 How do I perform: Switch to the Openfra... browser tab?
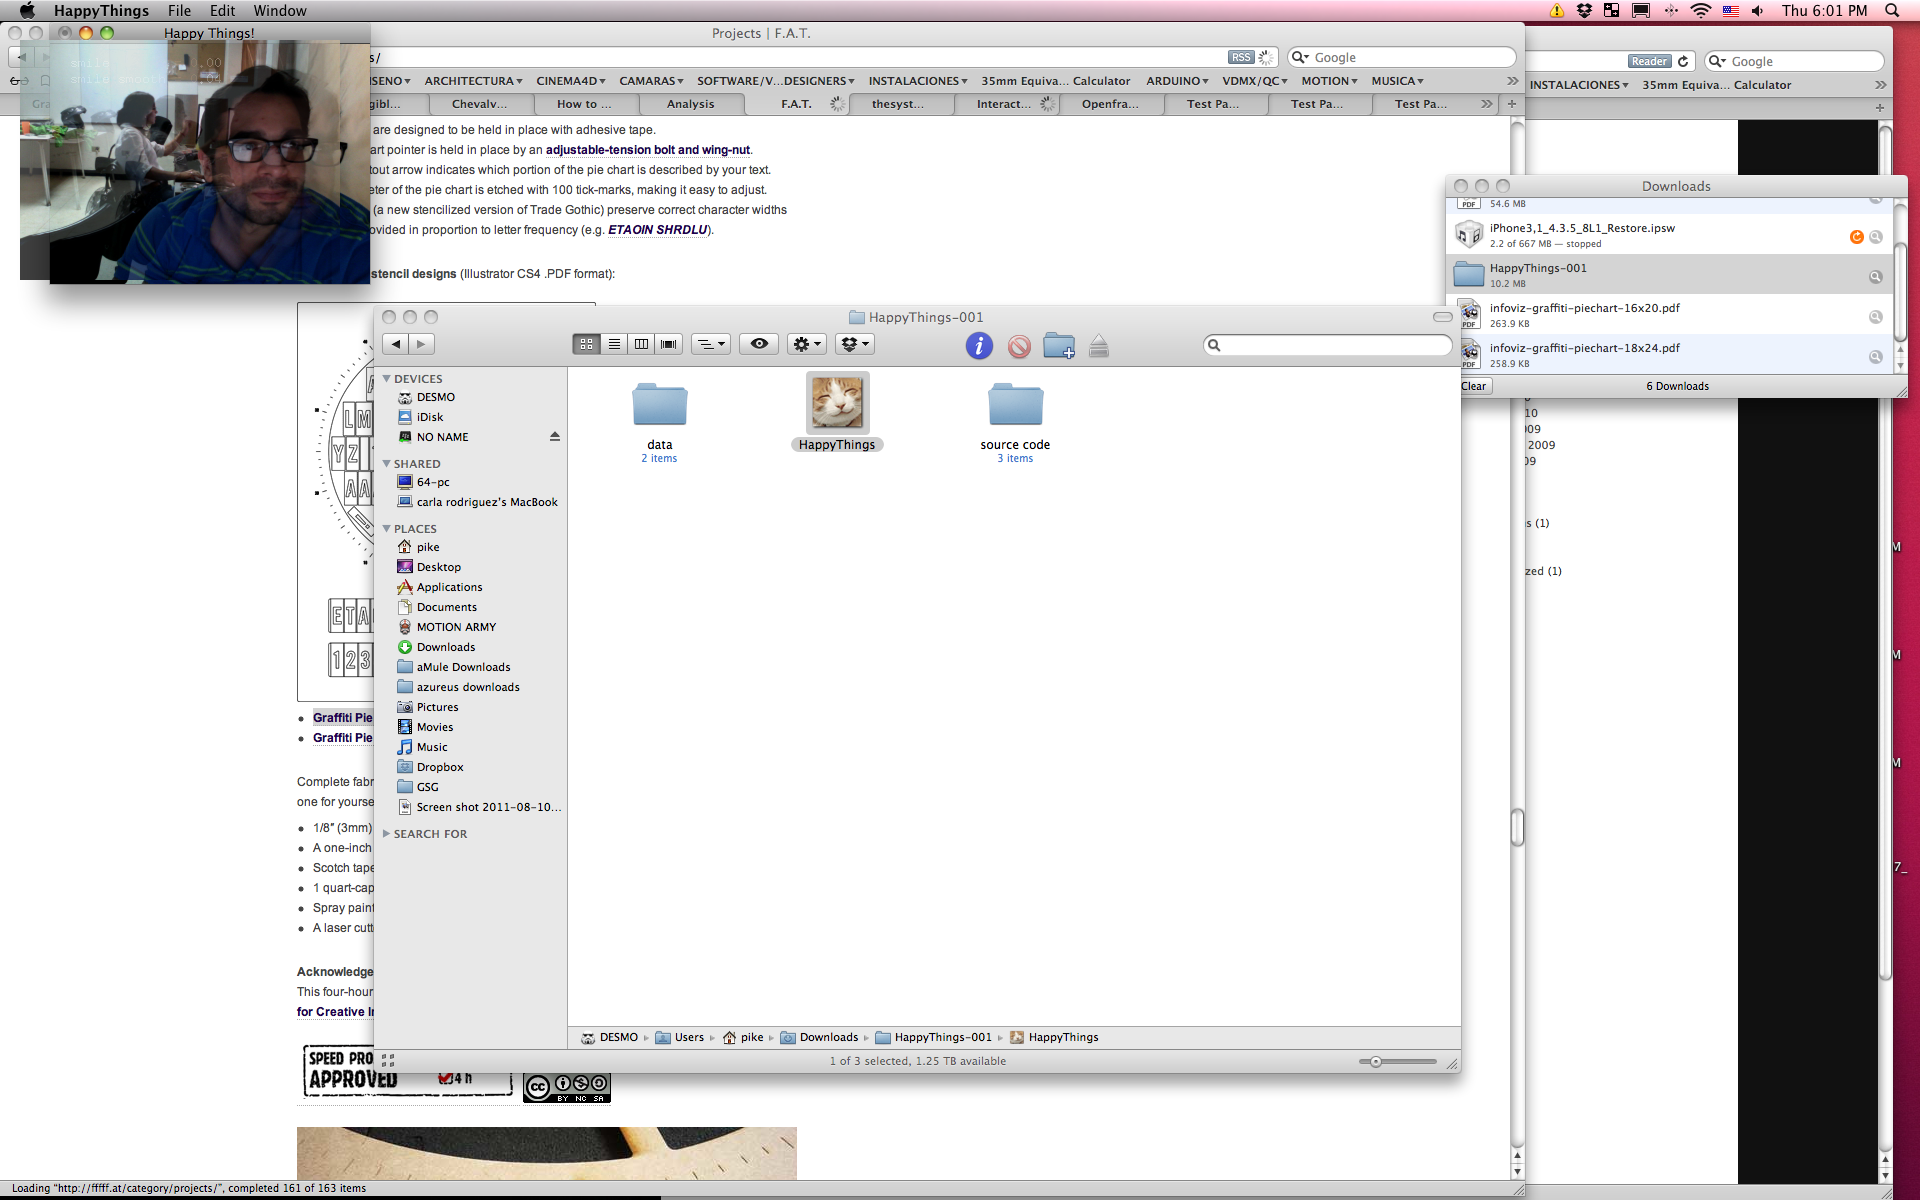point(1110,104)
